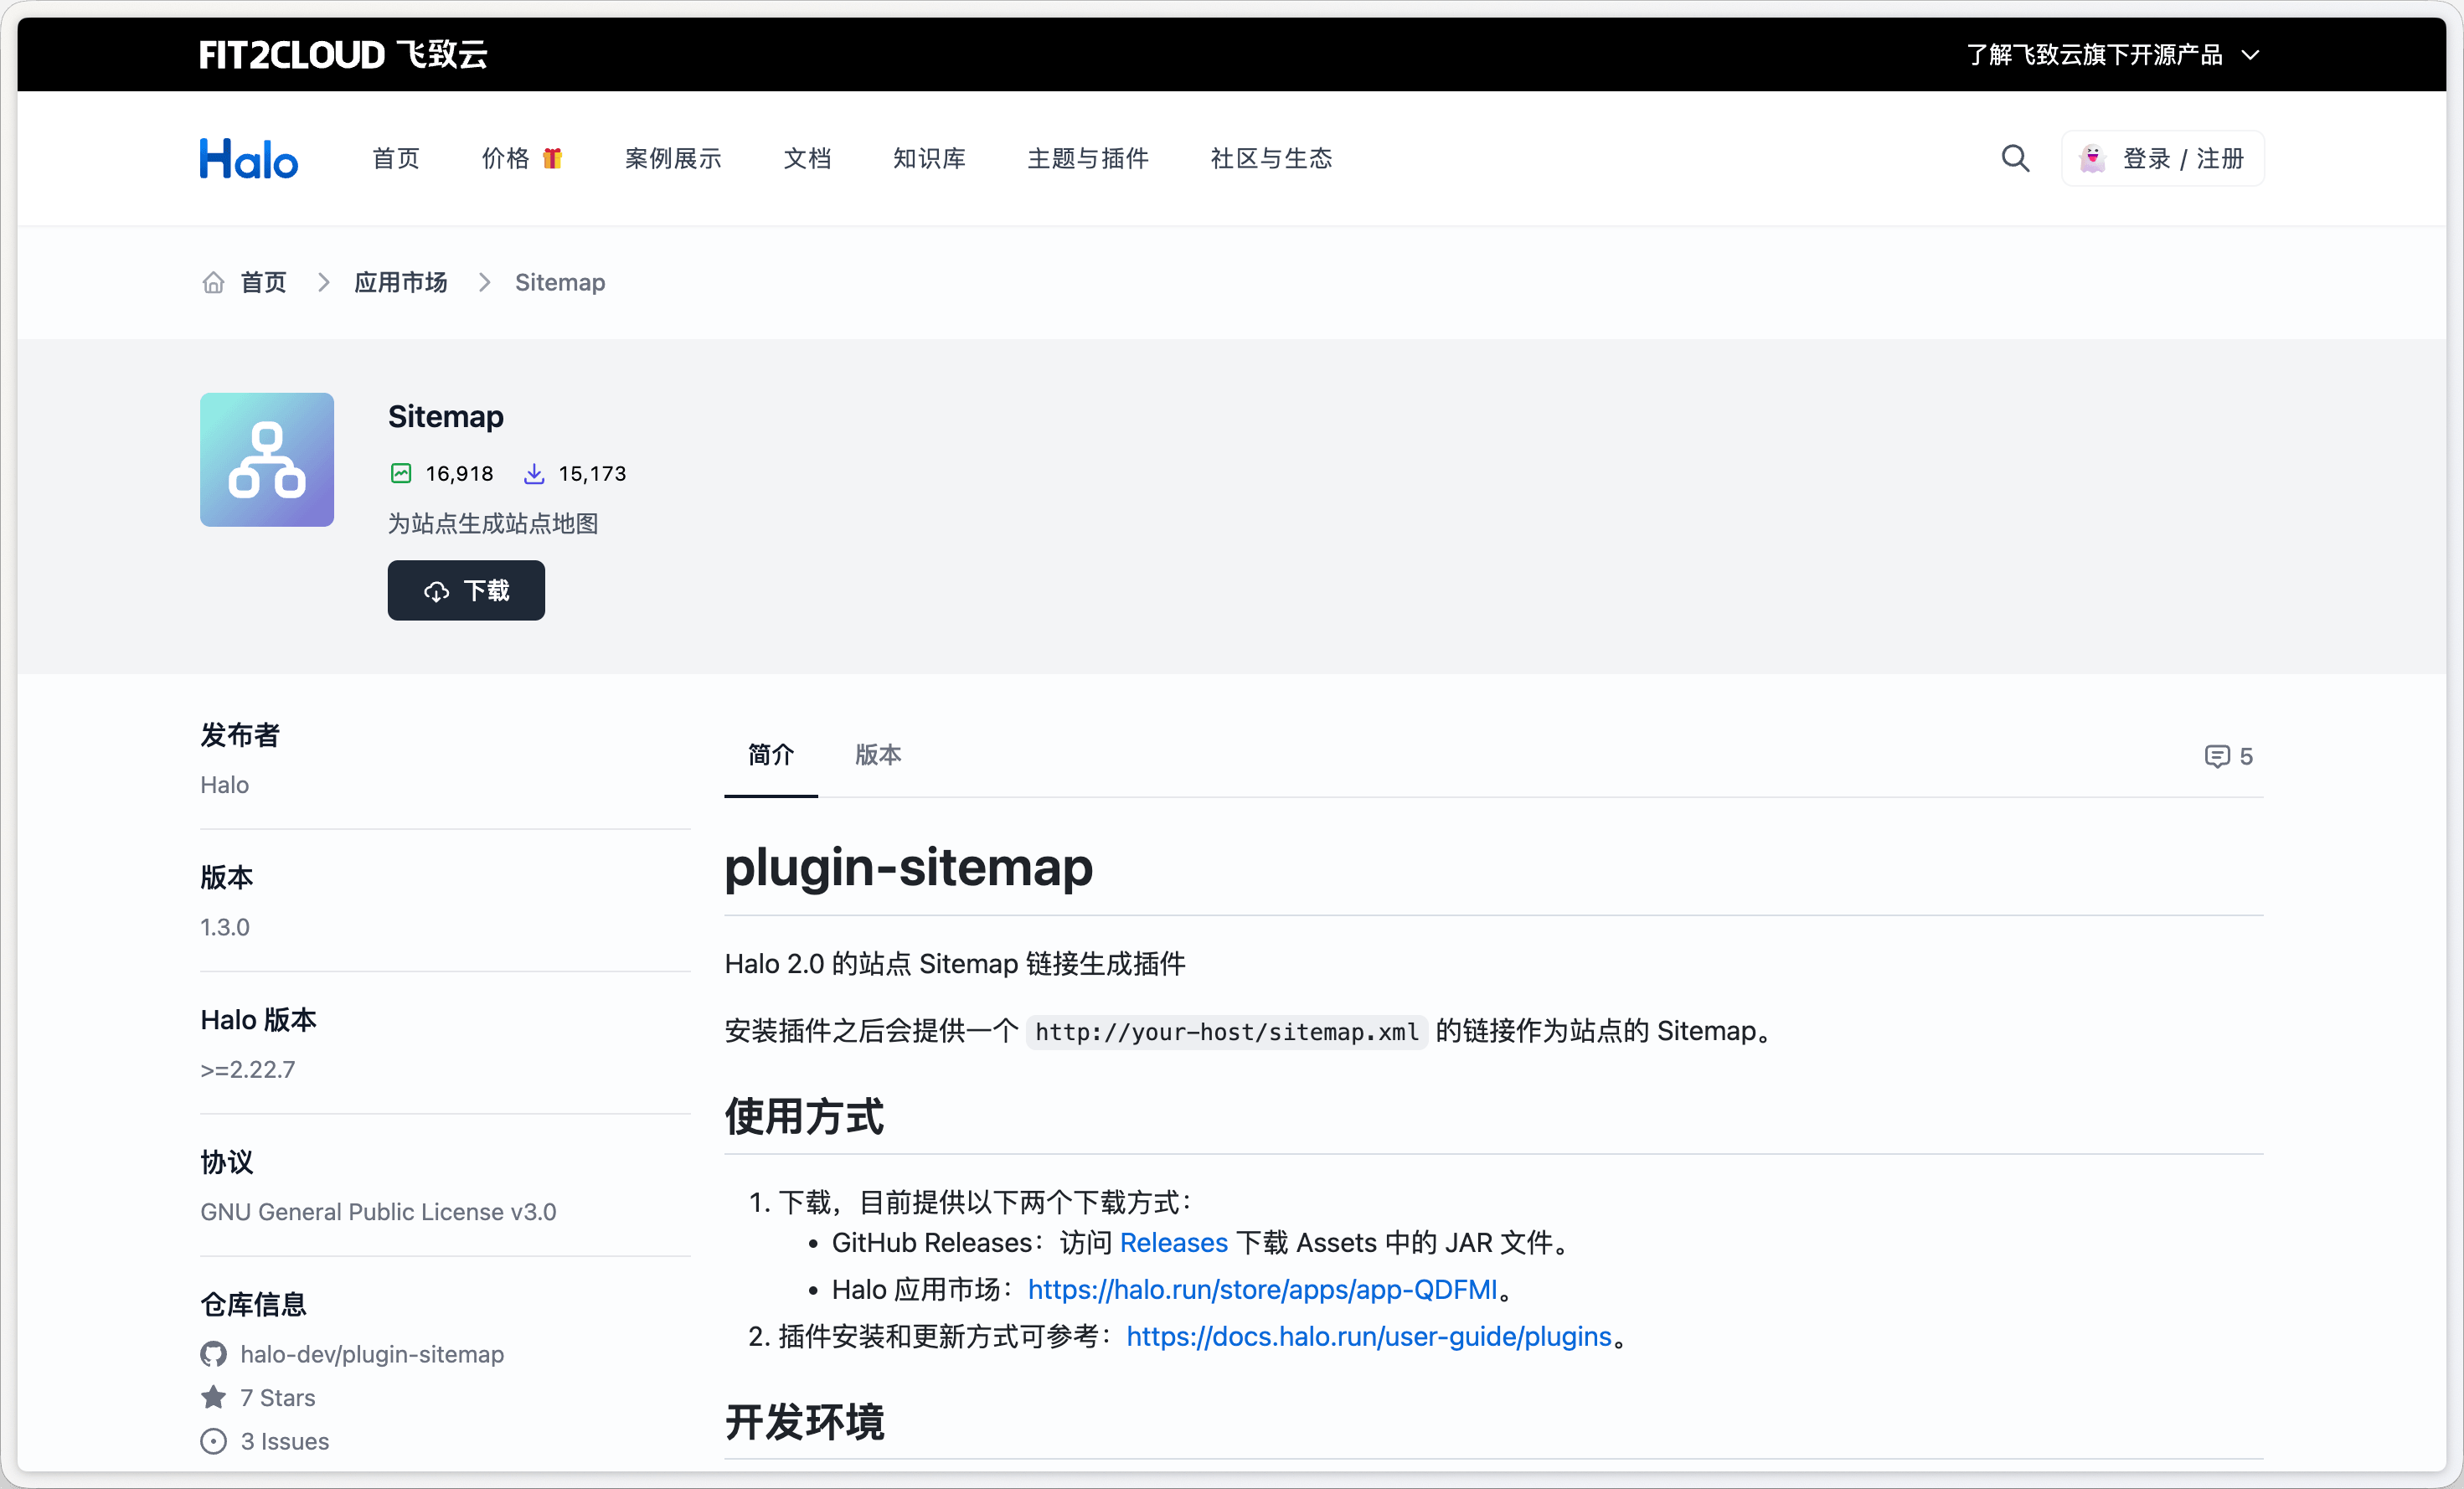Screen dimensions: 2464x1489
Task: Open the halo.run/store/apps/app-QDFMI link
Action: 1262,1289
